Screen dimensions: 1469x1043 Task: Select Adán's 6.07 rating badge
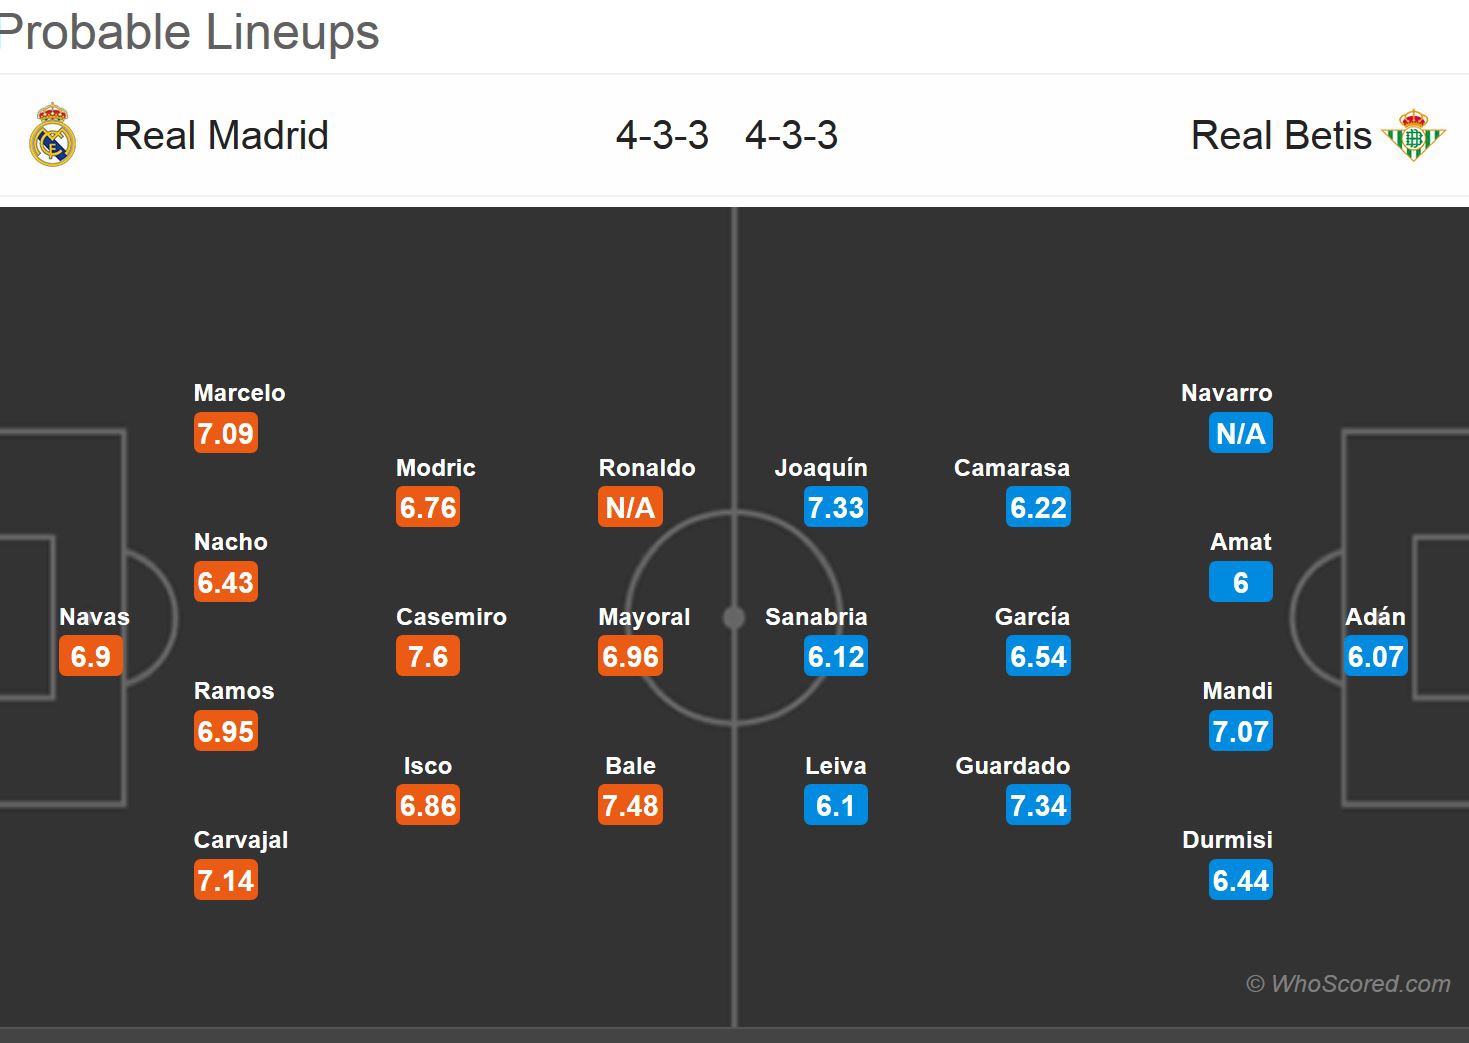1376,657
